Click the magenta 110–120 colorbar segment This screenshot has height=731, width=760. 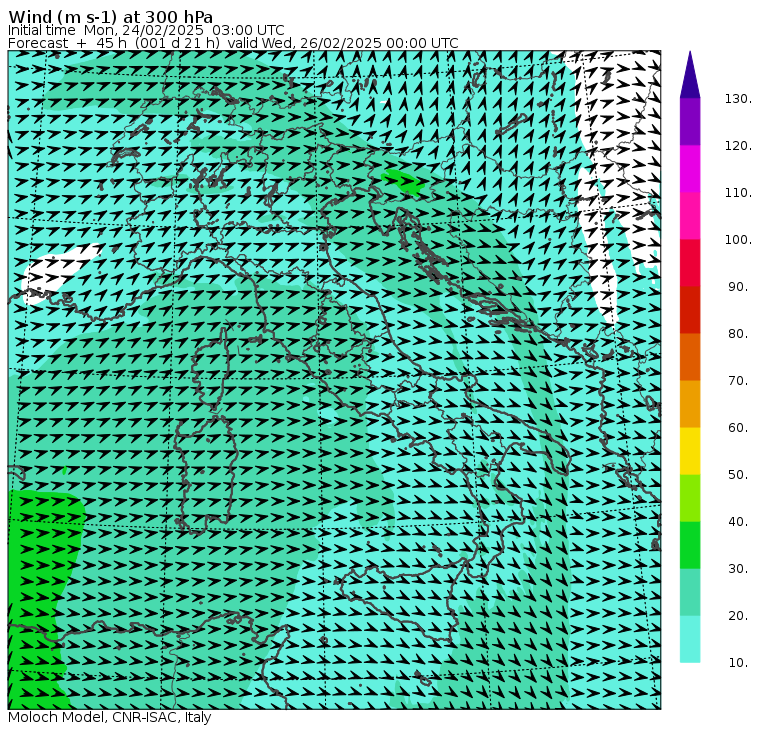(690, 169)
